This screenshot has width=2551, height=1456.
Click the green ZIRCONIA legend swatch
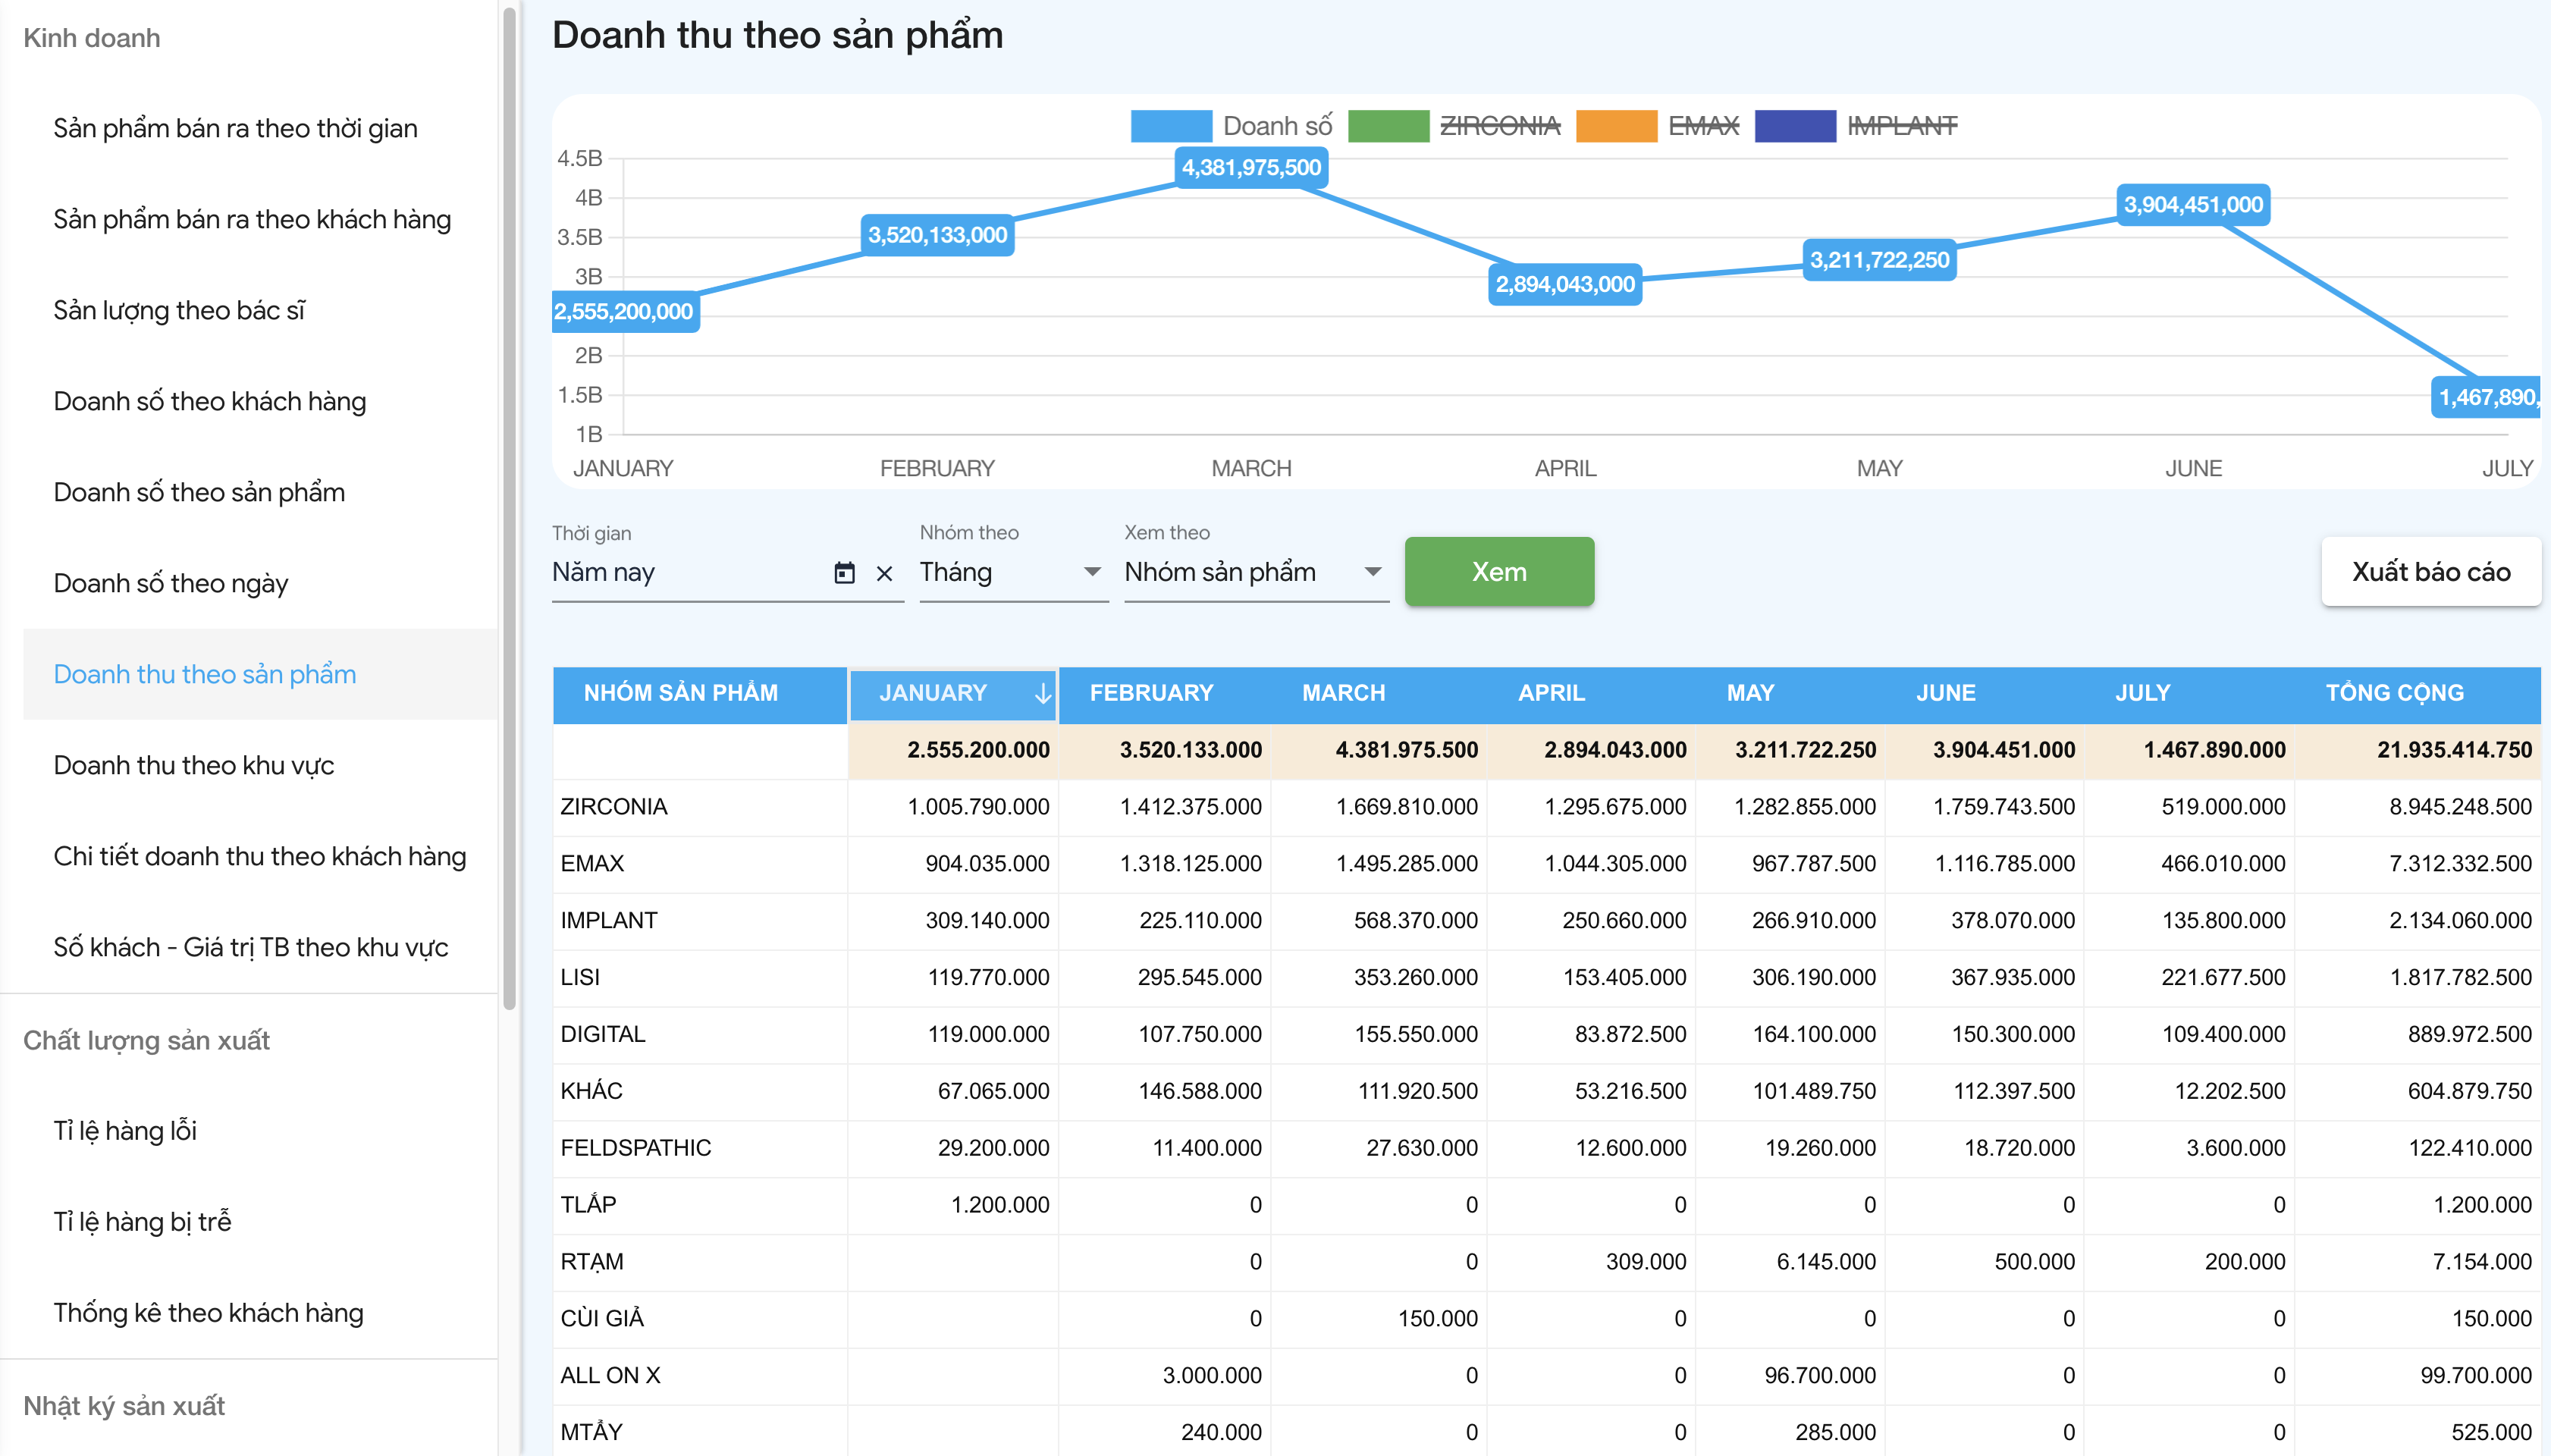[x=1388, y=126]
